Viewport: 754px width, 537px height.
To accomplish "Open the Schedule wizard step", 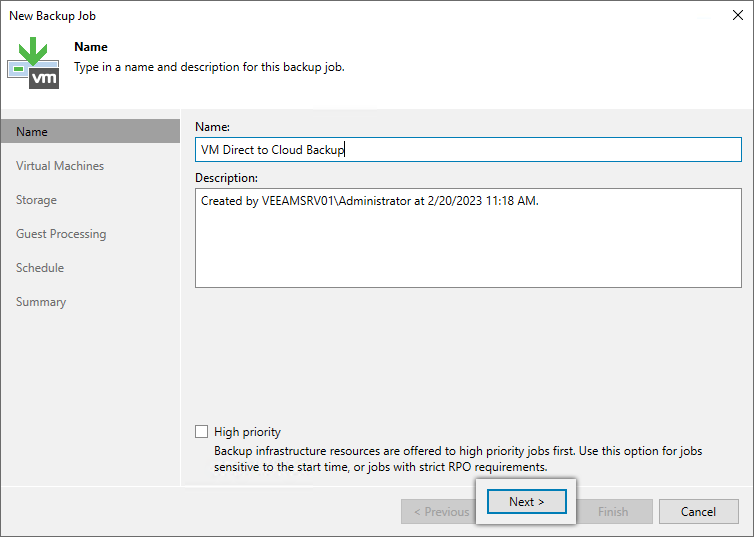I will coord(40,268).
